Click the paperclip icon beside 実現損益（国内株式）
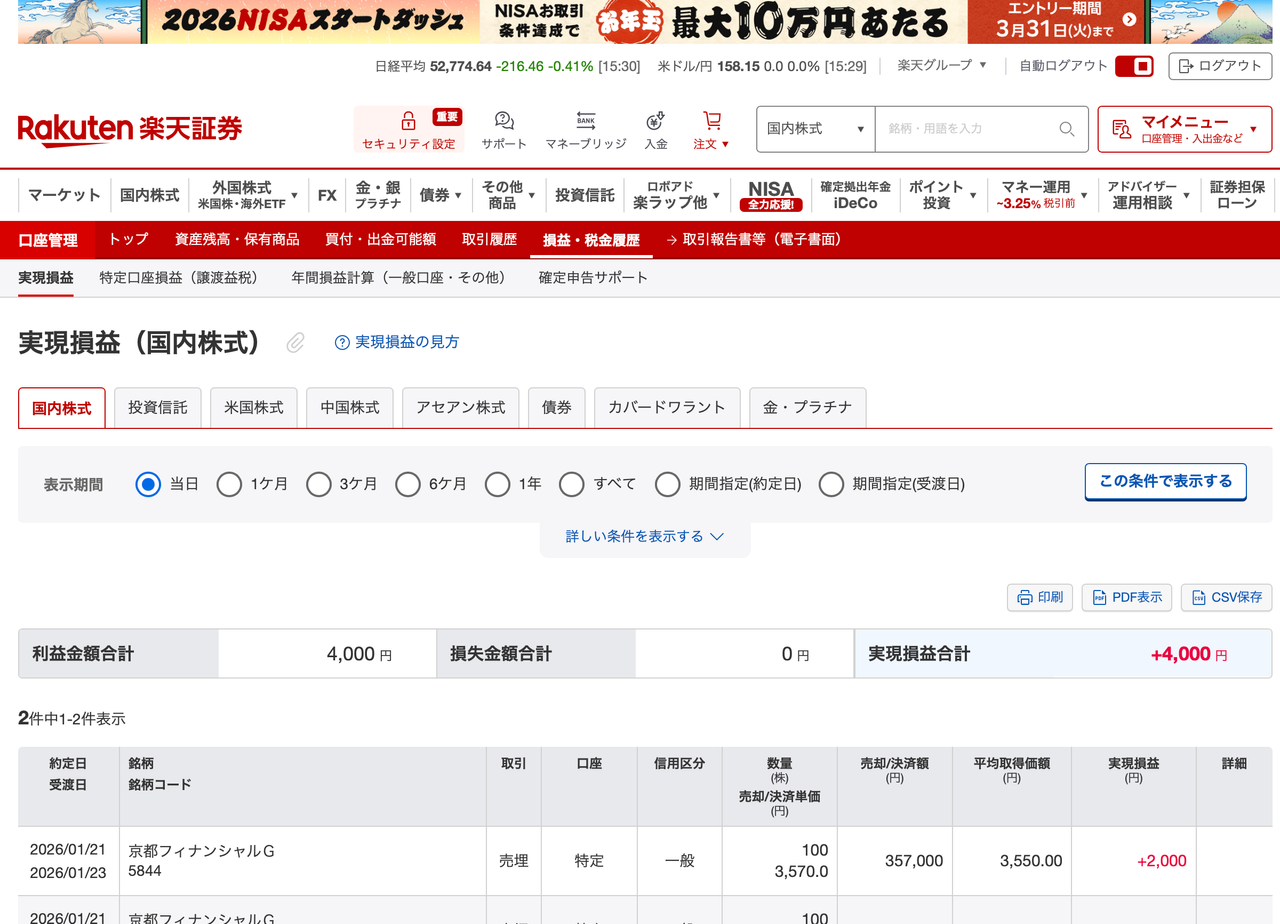 pos(294,343)
